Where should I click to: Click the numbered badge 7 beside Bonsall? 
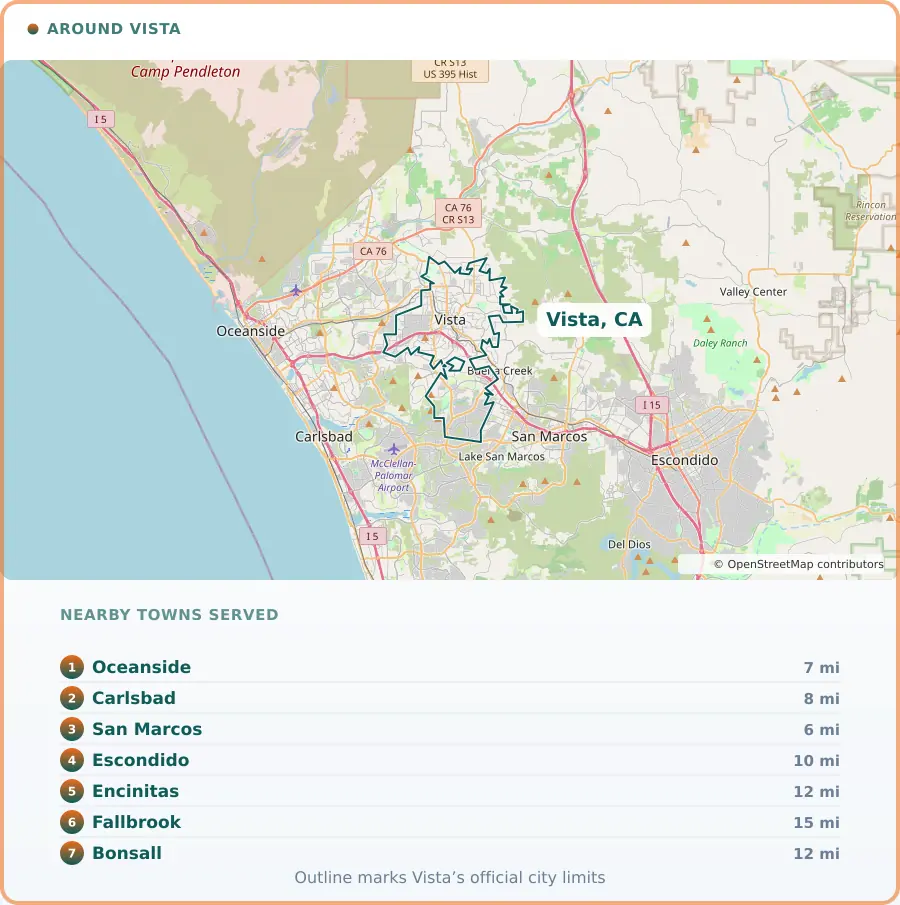(x=72, y=853)
